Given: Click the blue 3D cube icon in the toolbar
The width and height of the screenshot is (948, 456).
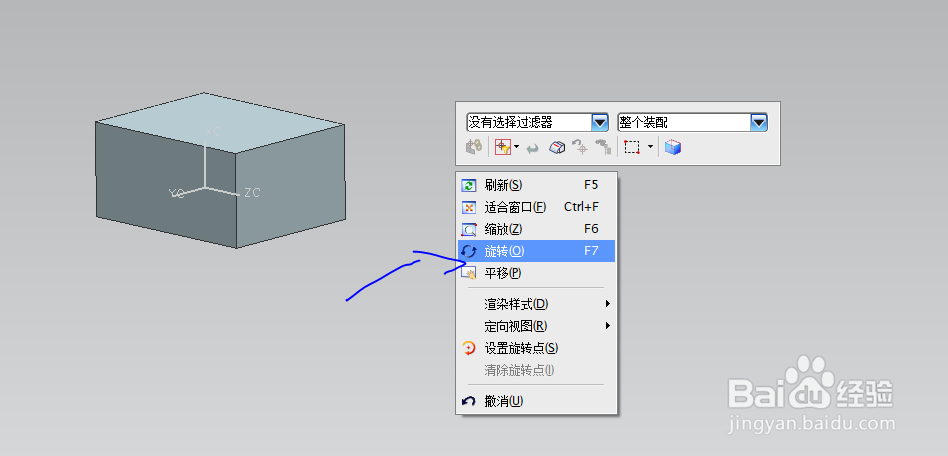Looking at the screenshot, I should 673,147.
